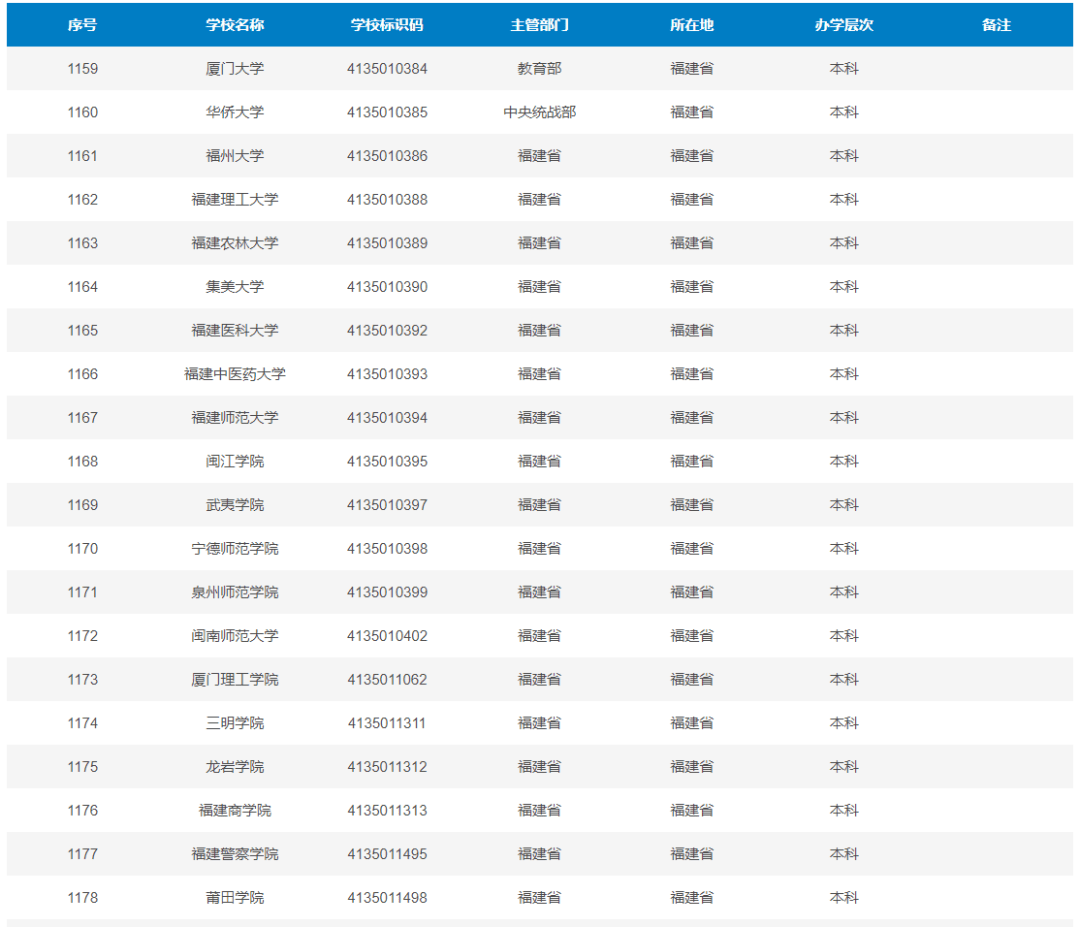Click serial number 1174
The height and width of the screenshot is (927, 1080).
tap(83, 723)
